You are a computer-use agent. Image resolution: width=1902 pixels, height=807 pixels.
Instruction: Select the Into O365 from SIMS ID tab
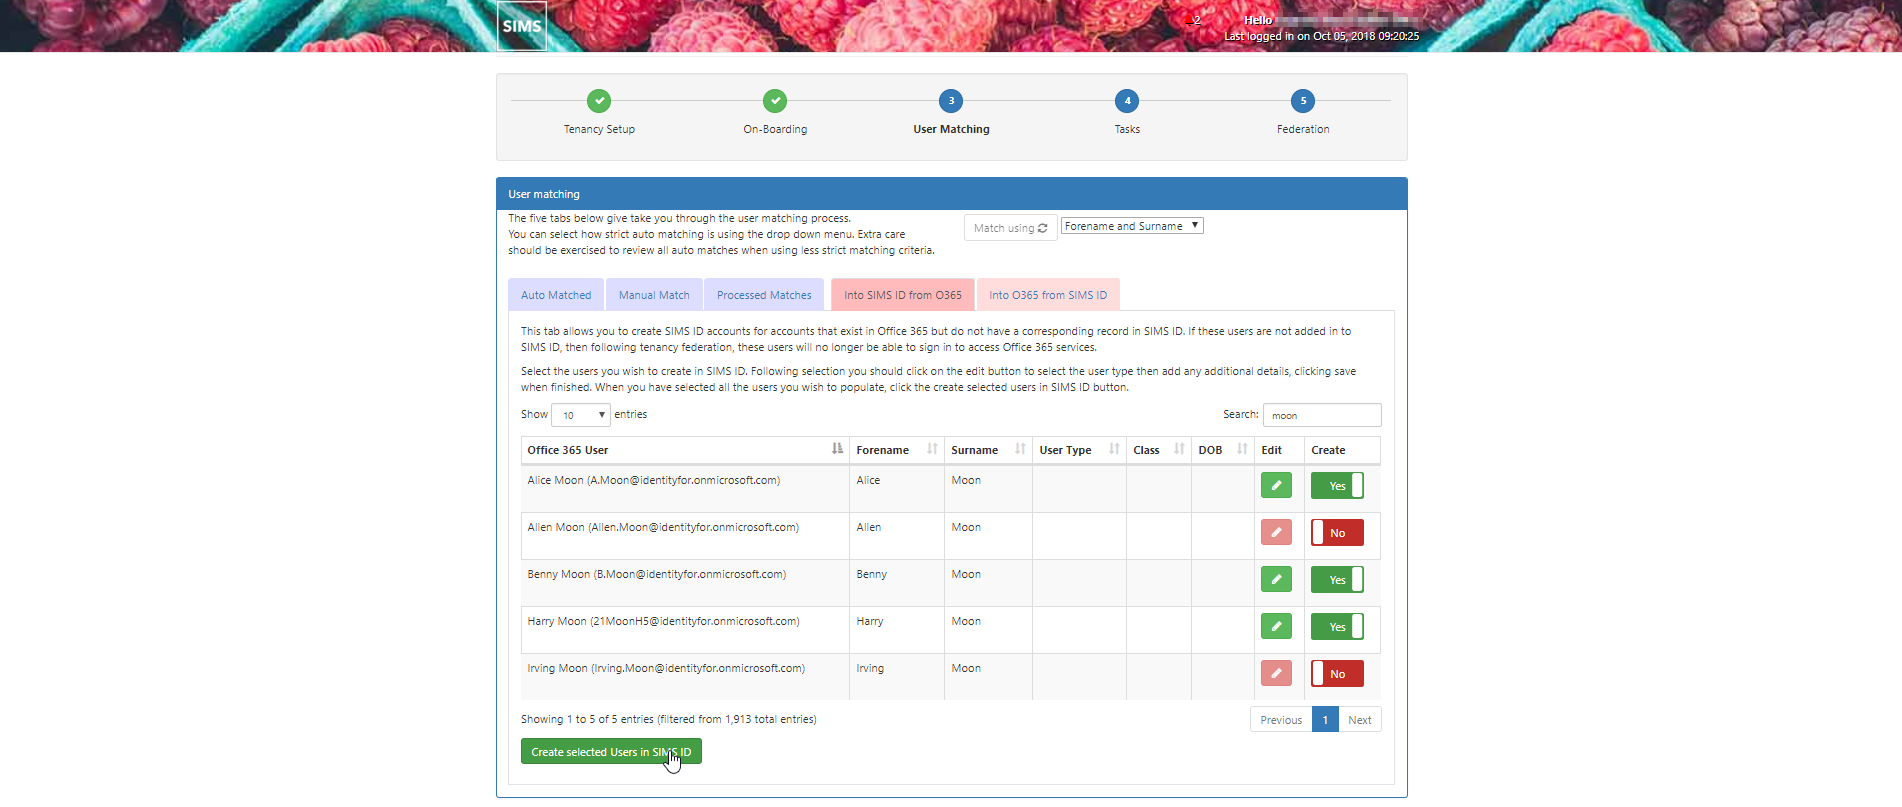[x=1048, y=295]
